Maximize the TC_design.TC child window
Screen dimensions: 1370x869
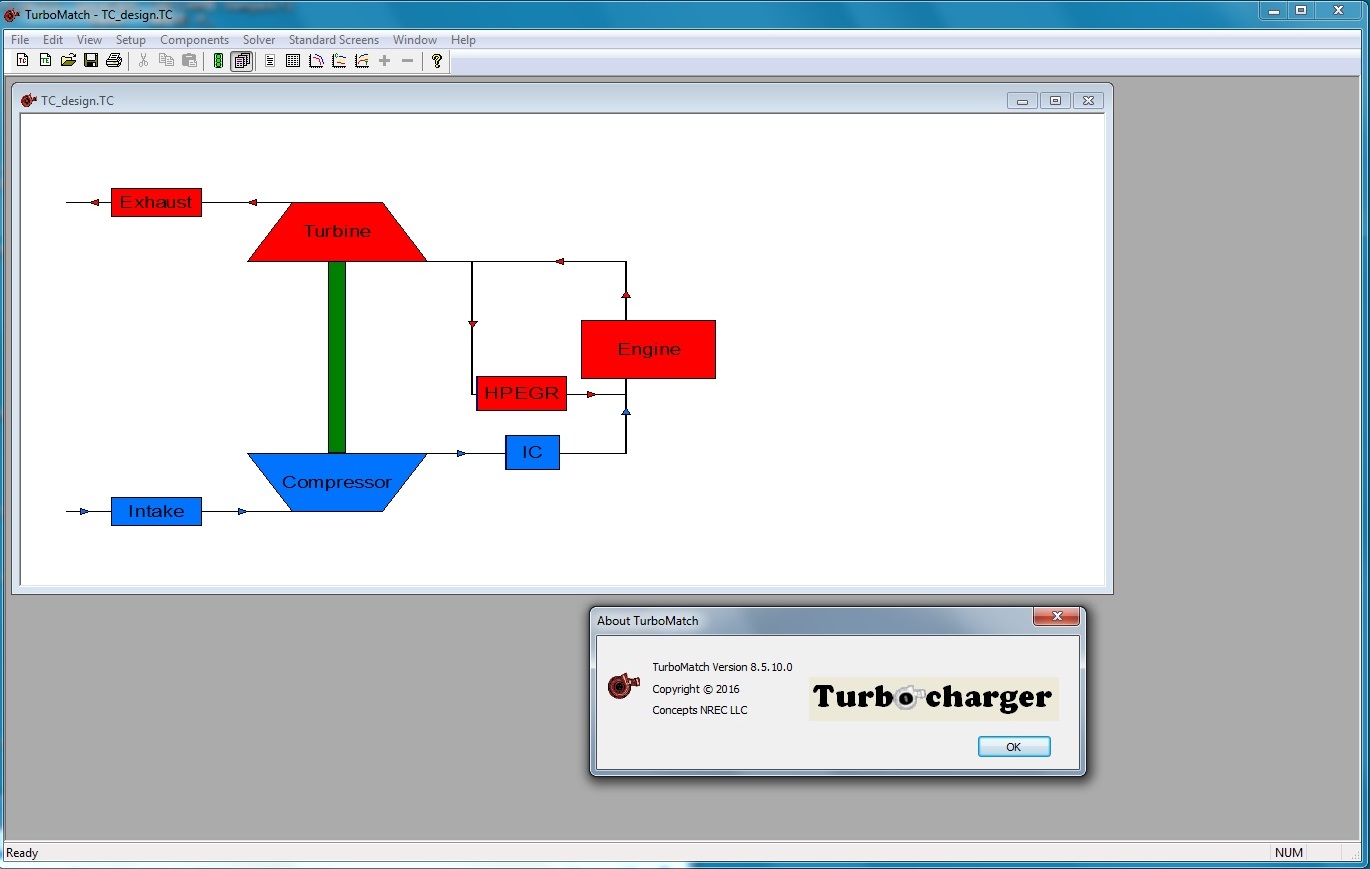[x=1055, y=101]
